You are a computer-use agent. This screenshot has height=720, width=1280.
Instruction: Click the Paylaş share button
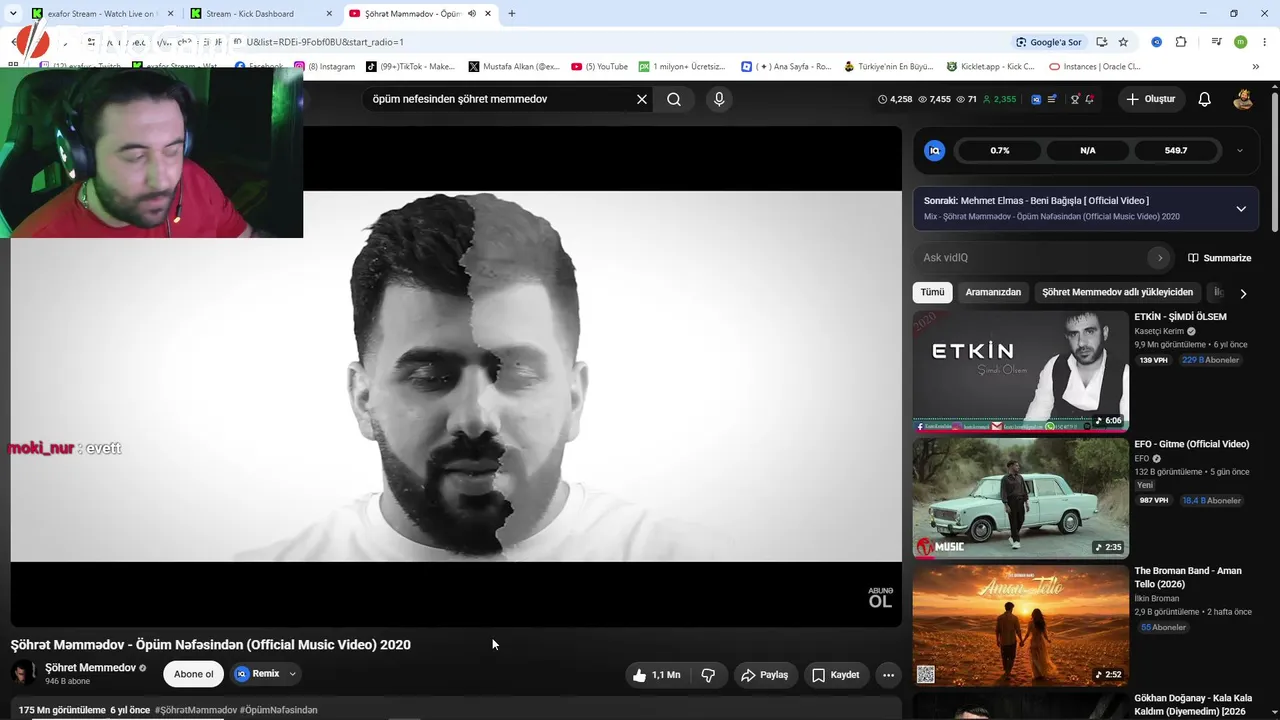(764, 675)
